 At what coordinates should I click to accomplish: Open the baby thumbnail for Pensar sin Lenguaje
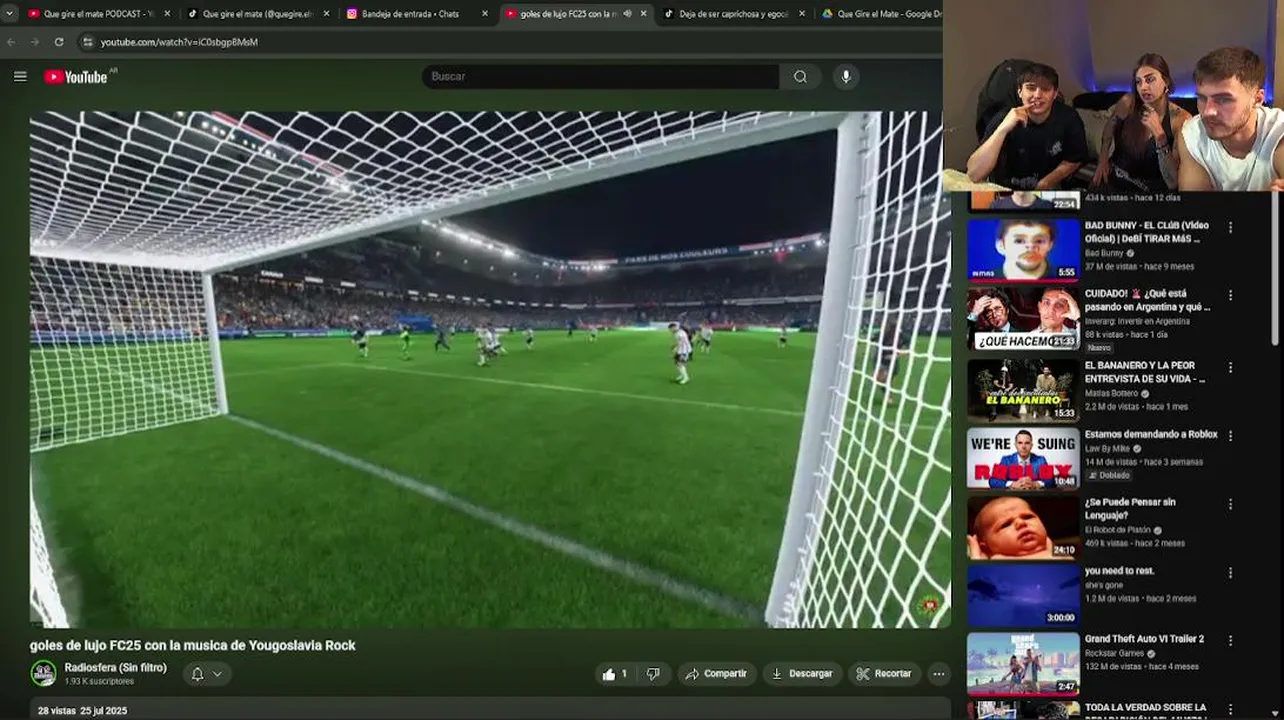click(1023, 528)
